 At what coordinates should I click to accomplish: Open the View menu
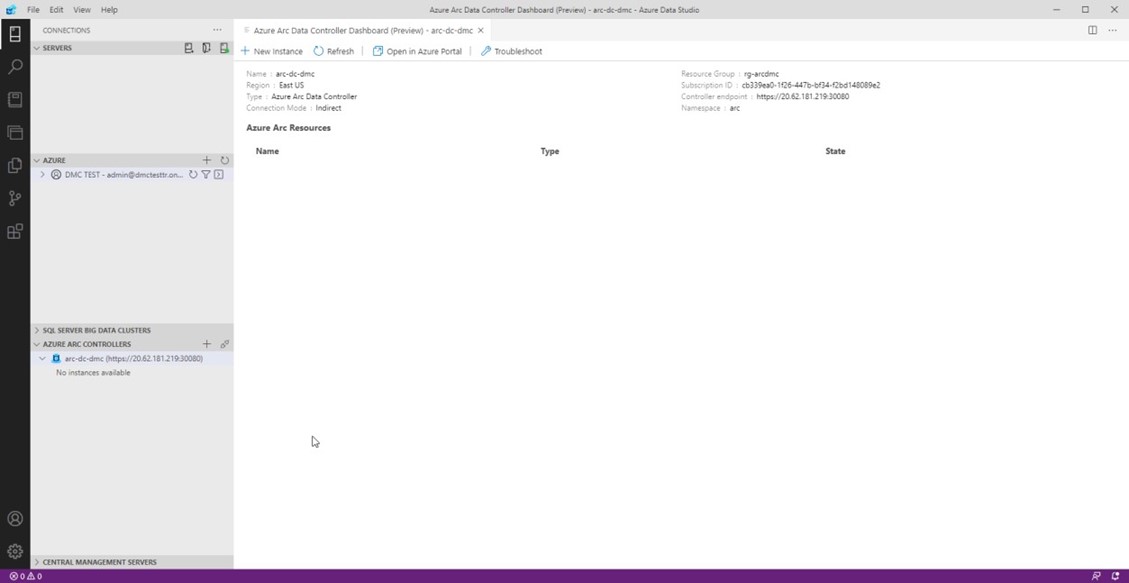click(82, 10)
